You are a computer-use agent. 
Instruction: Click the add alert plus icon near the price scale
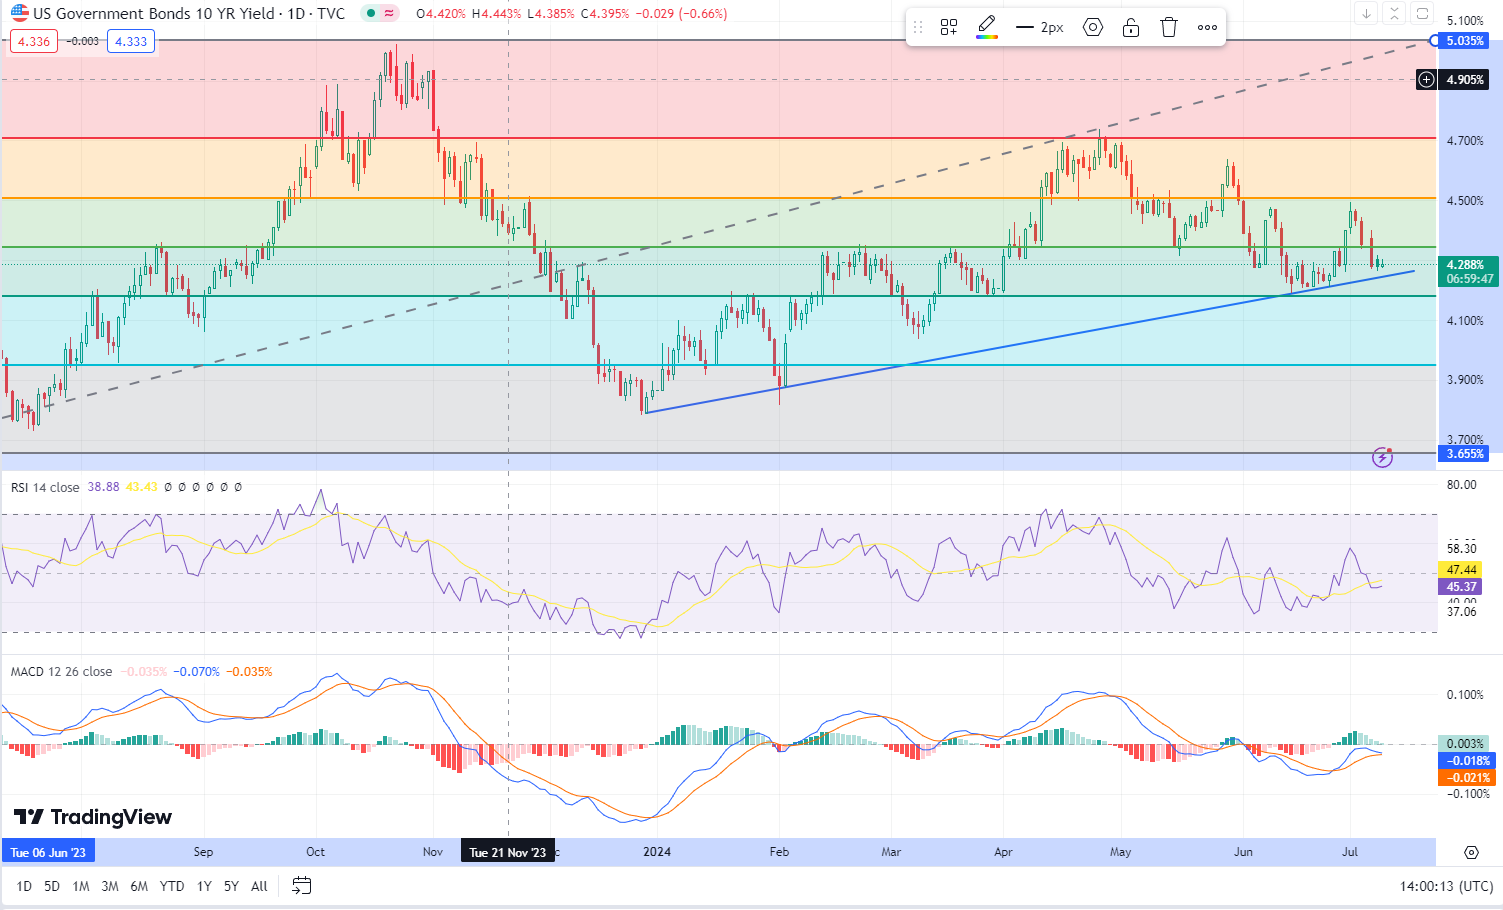tap(1426, 79)
